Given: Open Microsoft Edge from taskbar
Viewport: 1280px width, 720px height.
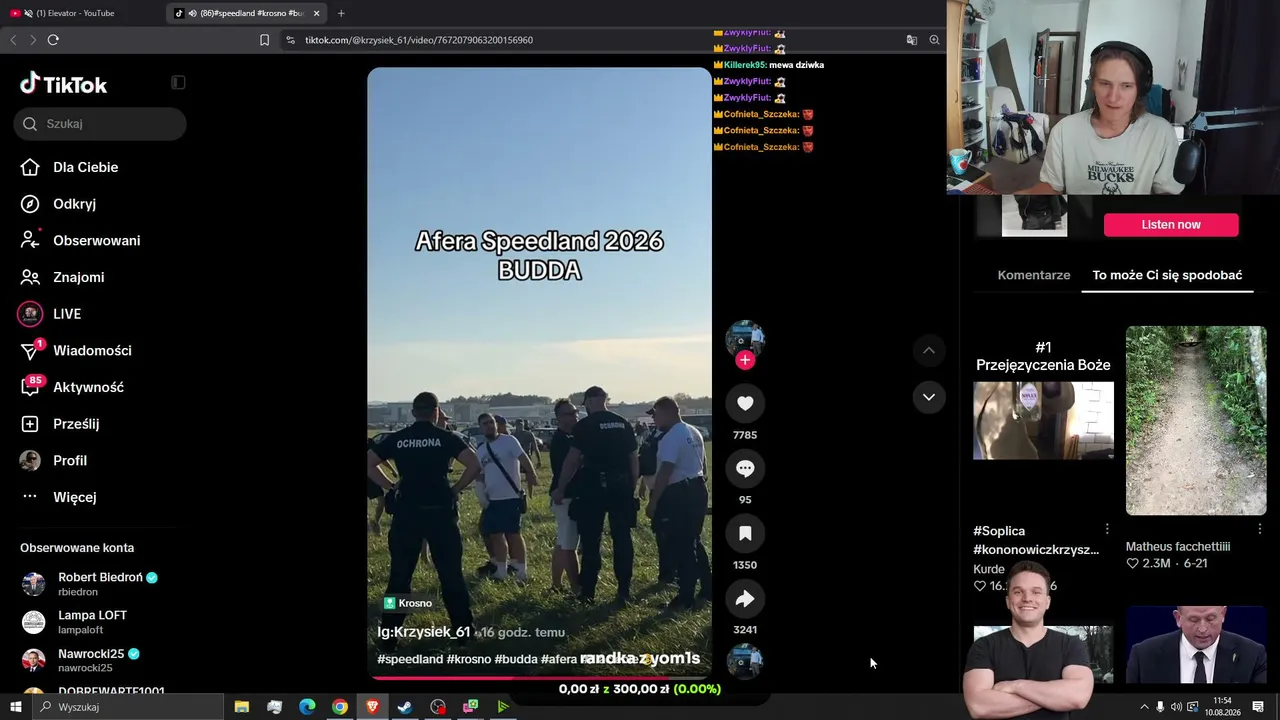Looking at the screenshot, I should point(307,707).
